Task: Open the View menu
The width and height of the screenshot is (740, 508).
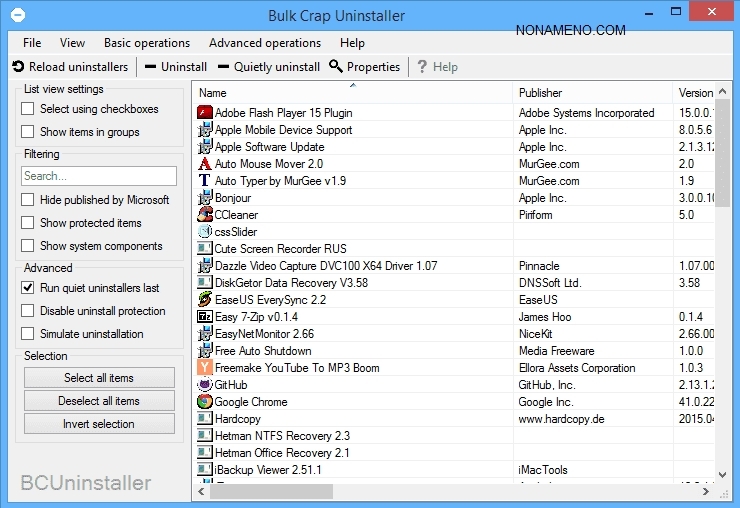Action: tap(72, 43)
